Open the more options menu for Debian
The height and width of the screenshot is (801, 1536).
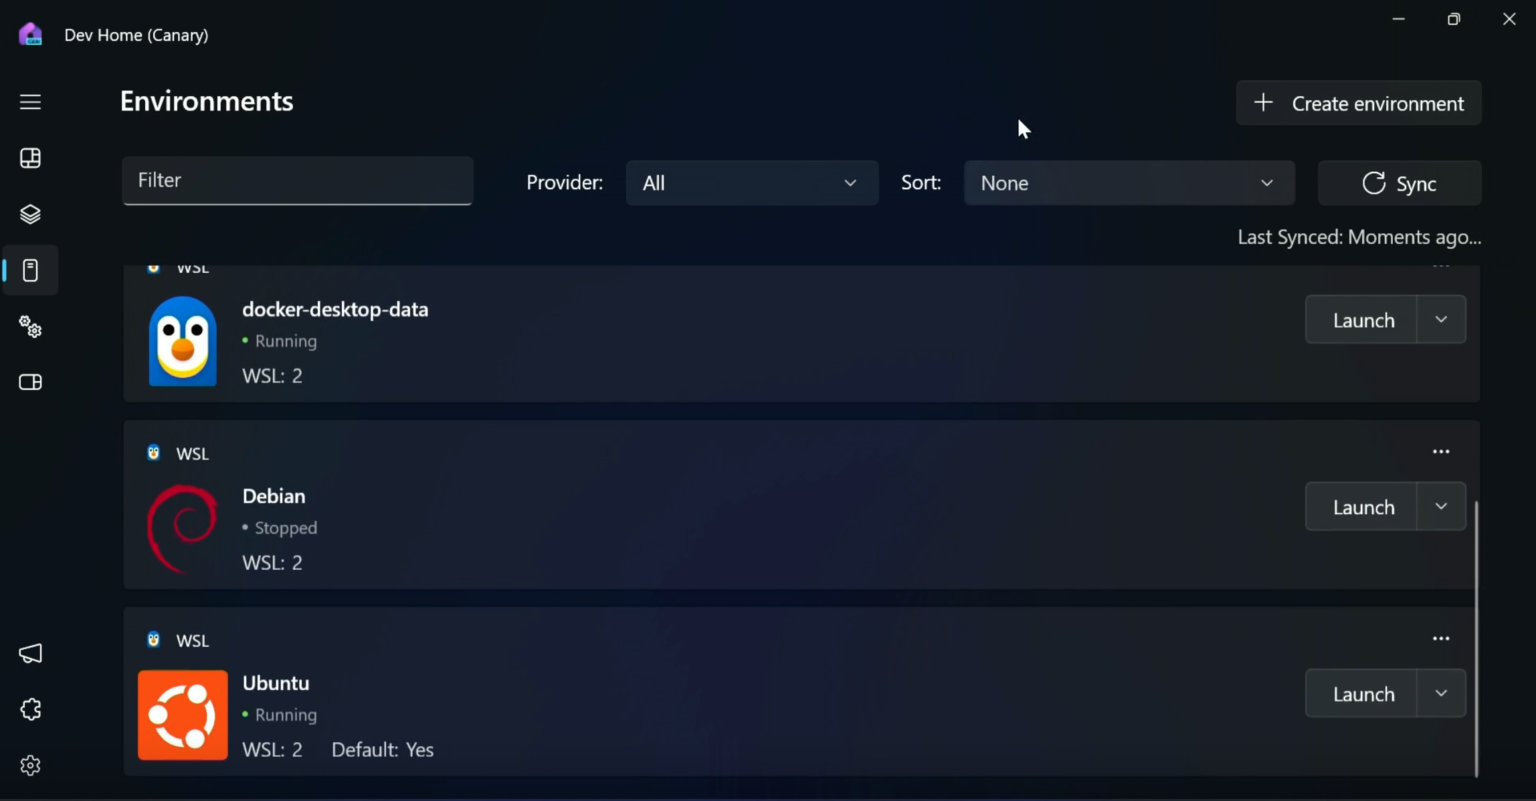1440,451
